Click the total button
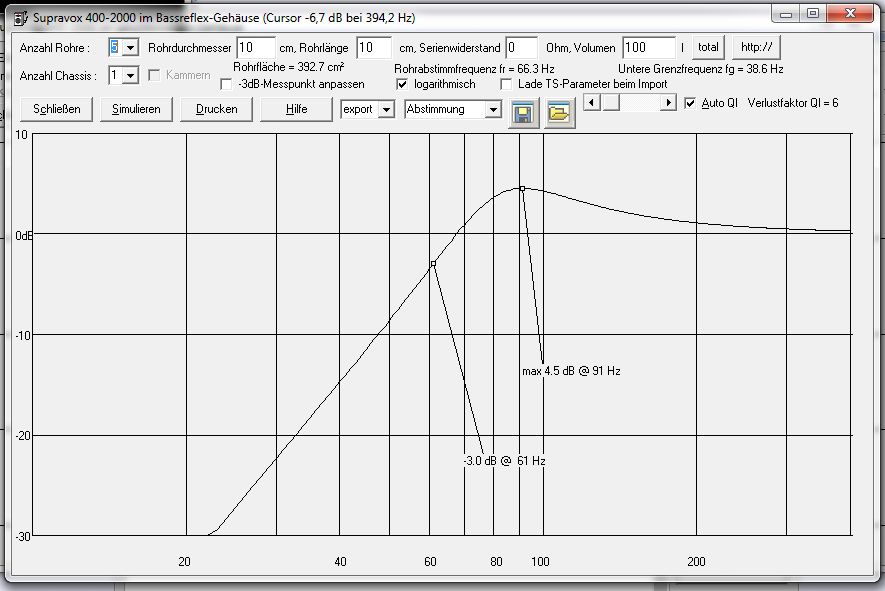Screen dimensions: 885x591 pos(708,47)
